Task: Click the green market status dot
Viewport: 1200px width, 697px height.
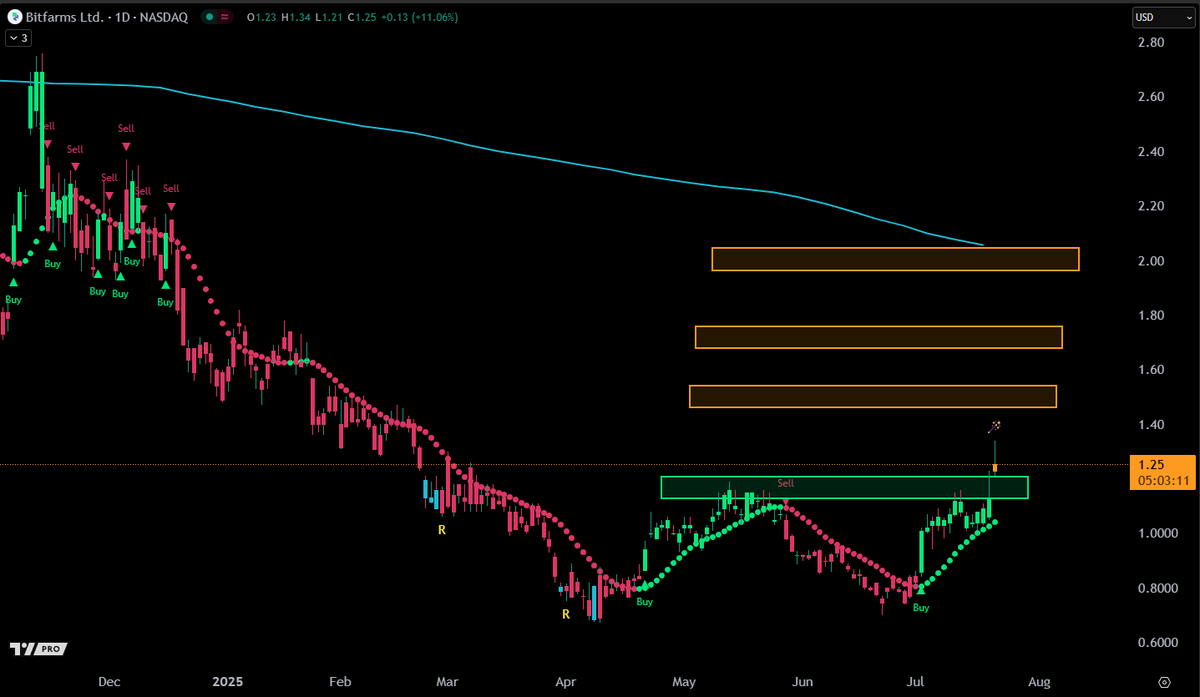Action: click(x=209, y=18)
